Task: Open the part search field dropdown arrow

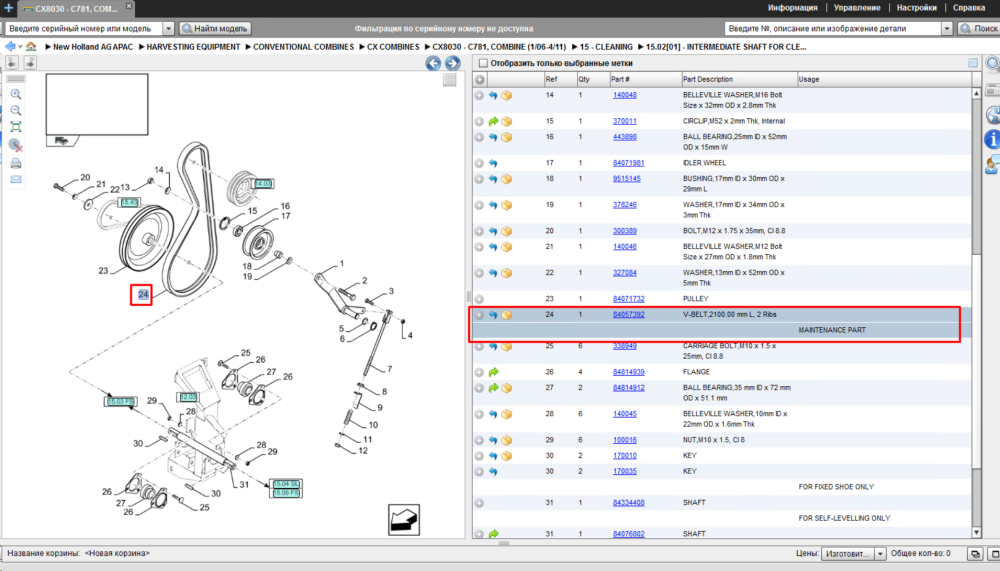Action: pos(946,29)
